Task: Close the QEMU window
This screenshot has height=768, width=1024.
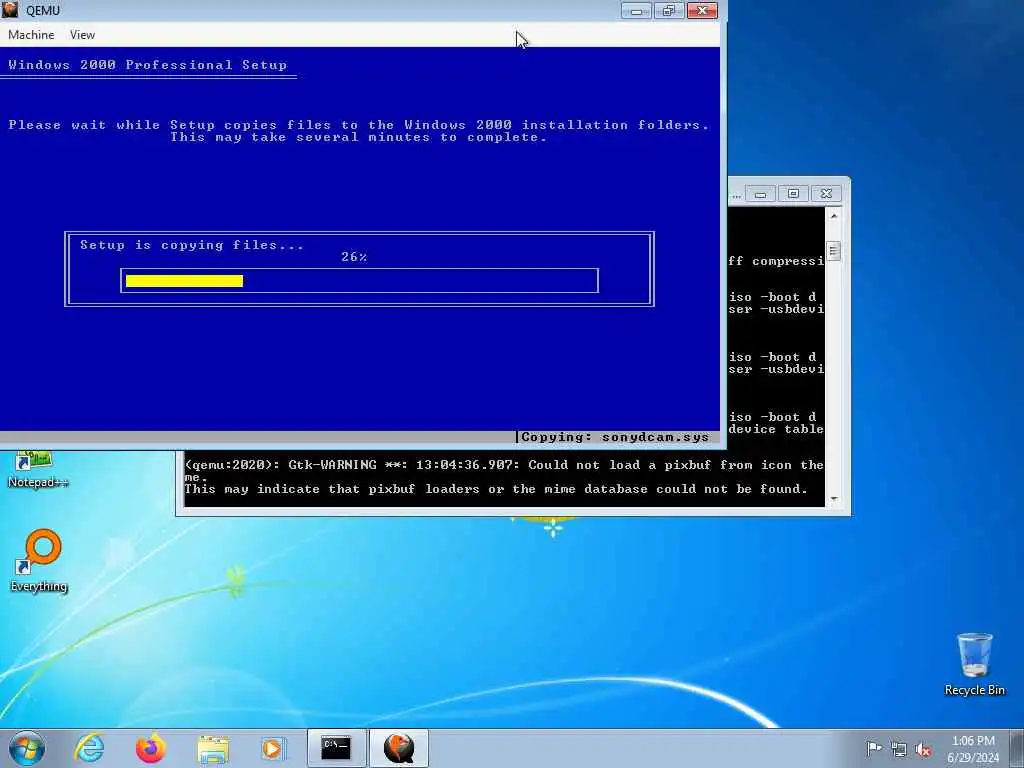Action: 702,10
